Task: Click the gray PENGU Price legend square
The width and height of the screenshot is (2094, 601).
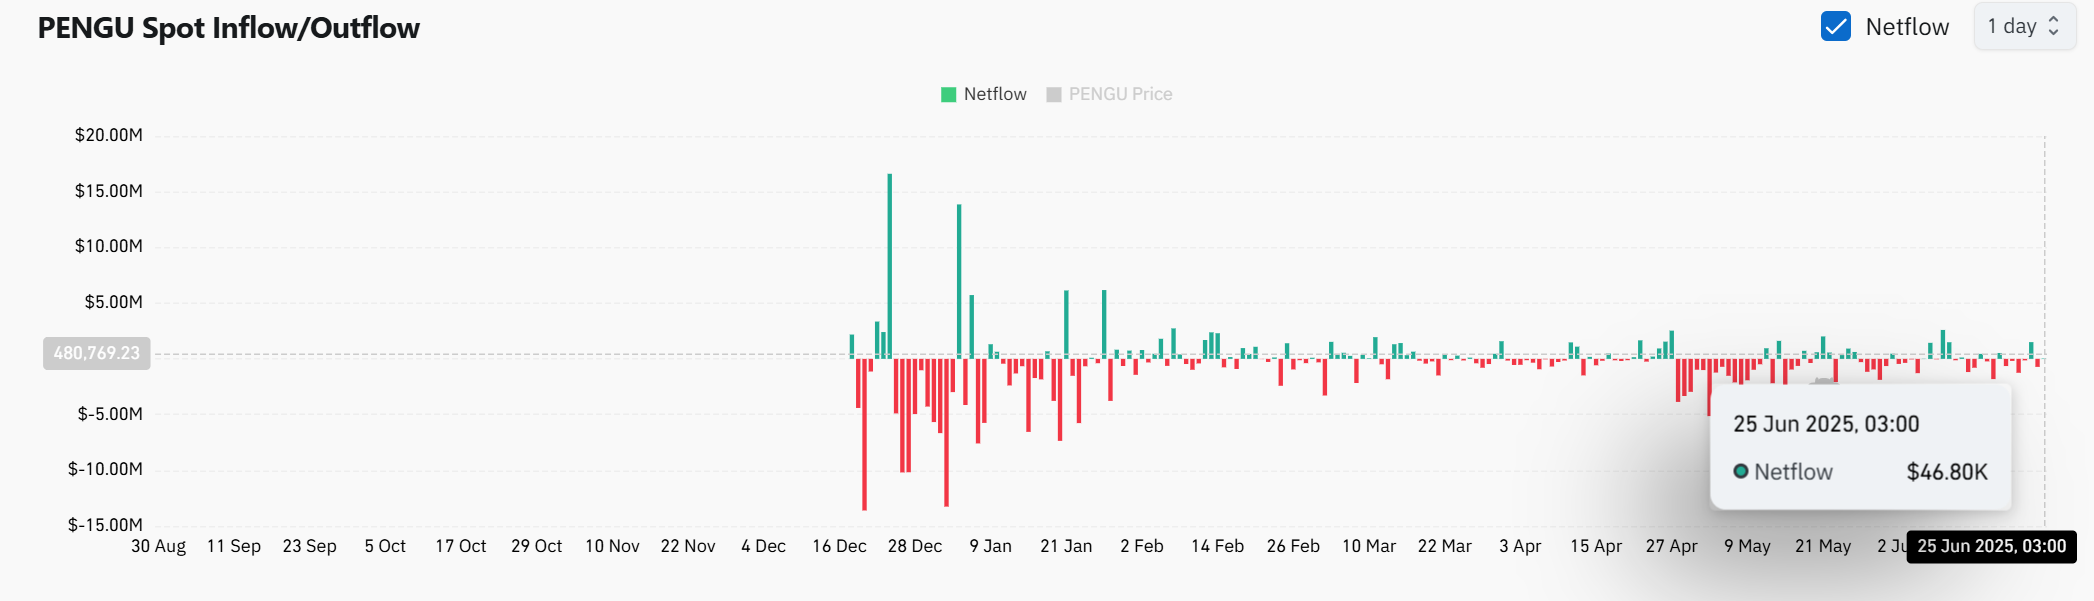Action: [1053, 95]
